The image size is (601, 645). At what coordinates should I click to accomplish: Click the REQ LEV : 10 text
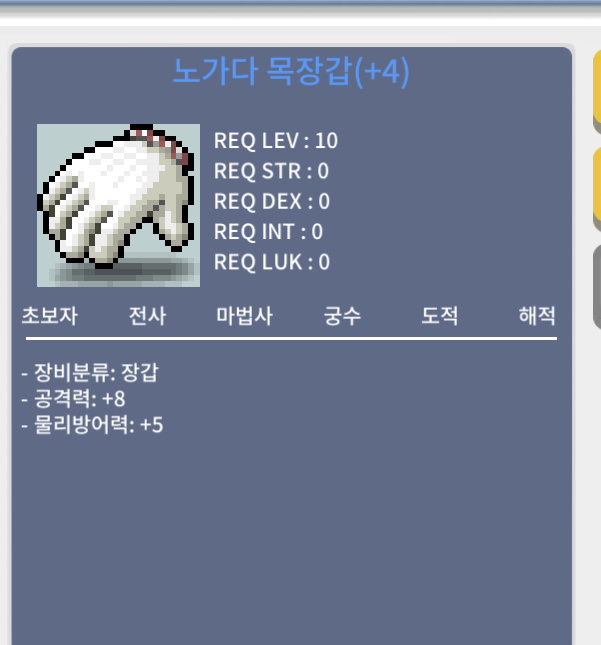click(x=276, y=141)
